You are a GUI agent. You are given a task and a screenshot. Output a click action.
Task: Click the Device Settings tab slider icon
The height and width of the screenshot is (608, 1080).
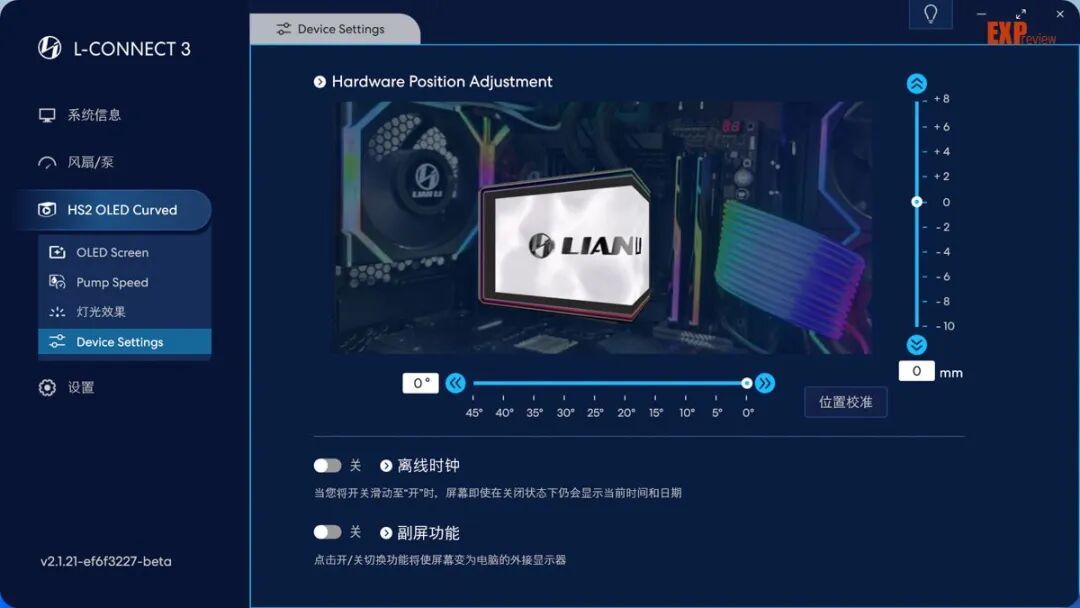(x=283, y=29)
